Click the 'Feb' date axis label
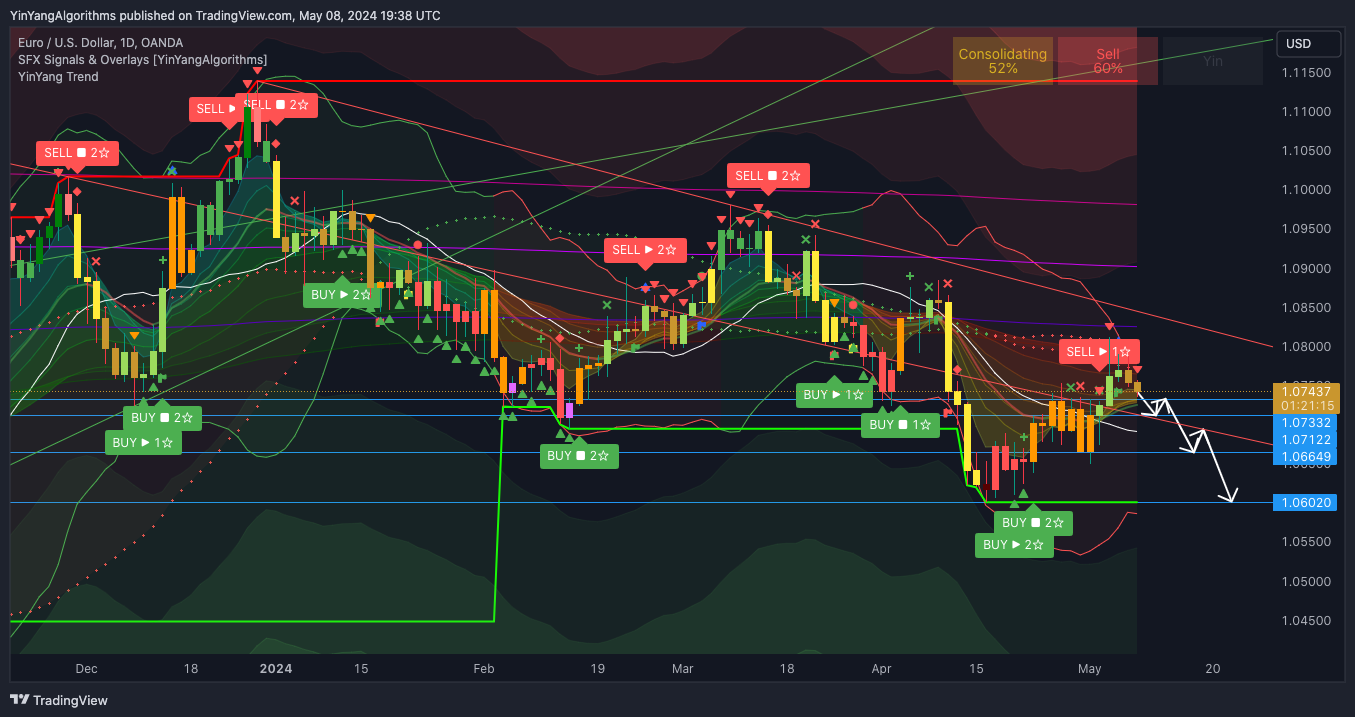Screen dimensions: 1355x717 (x=484, y=669)
